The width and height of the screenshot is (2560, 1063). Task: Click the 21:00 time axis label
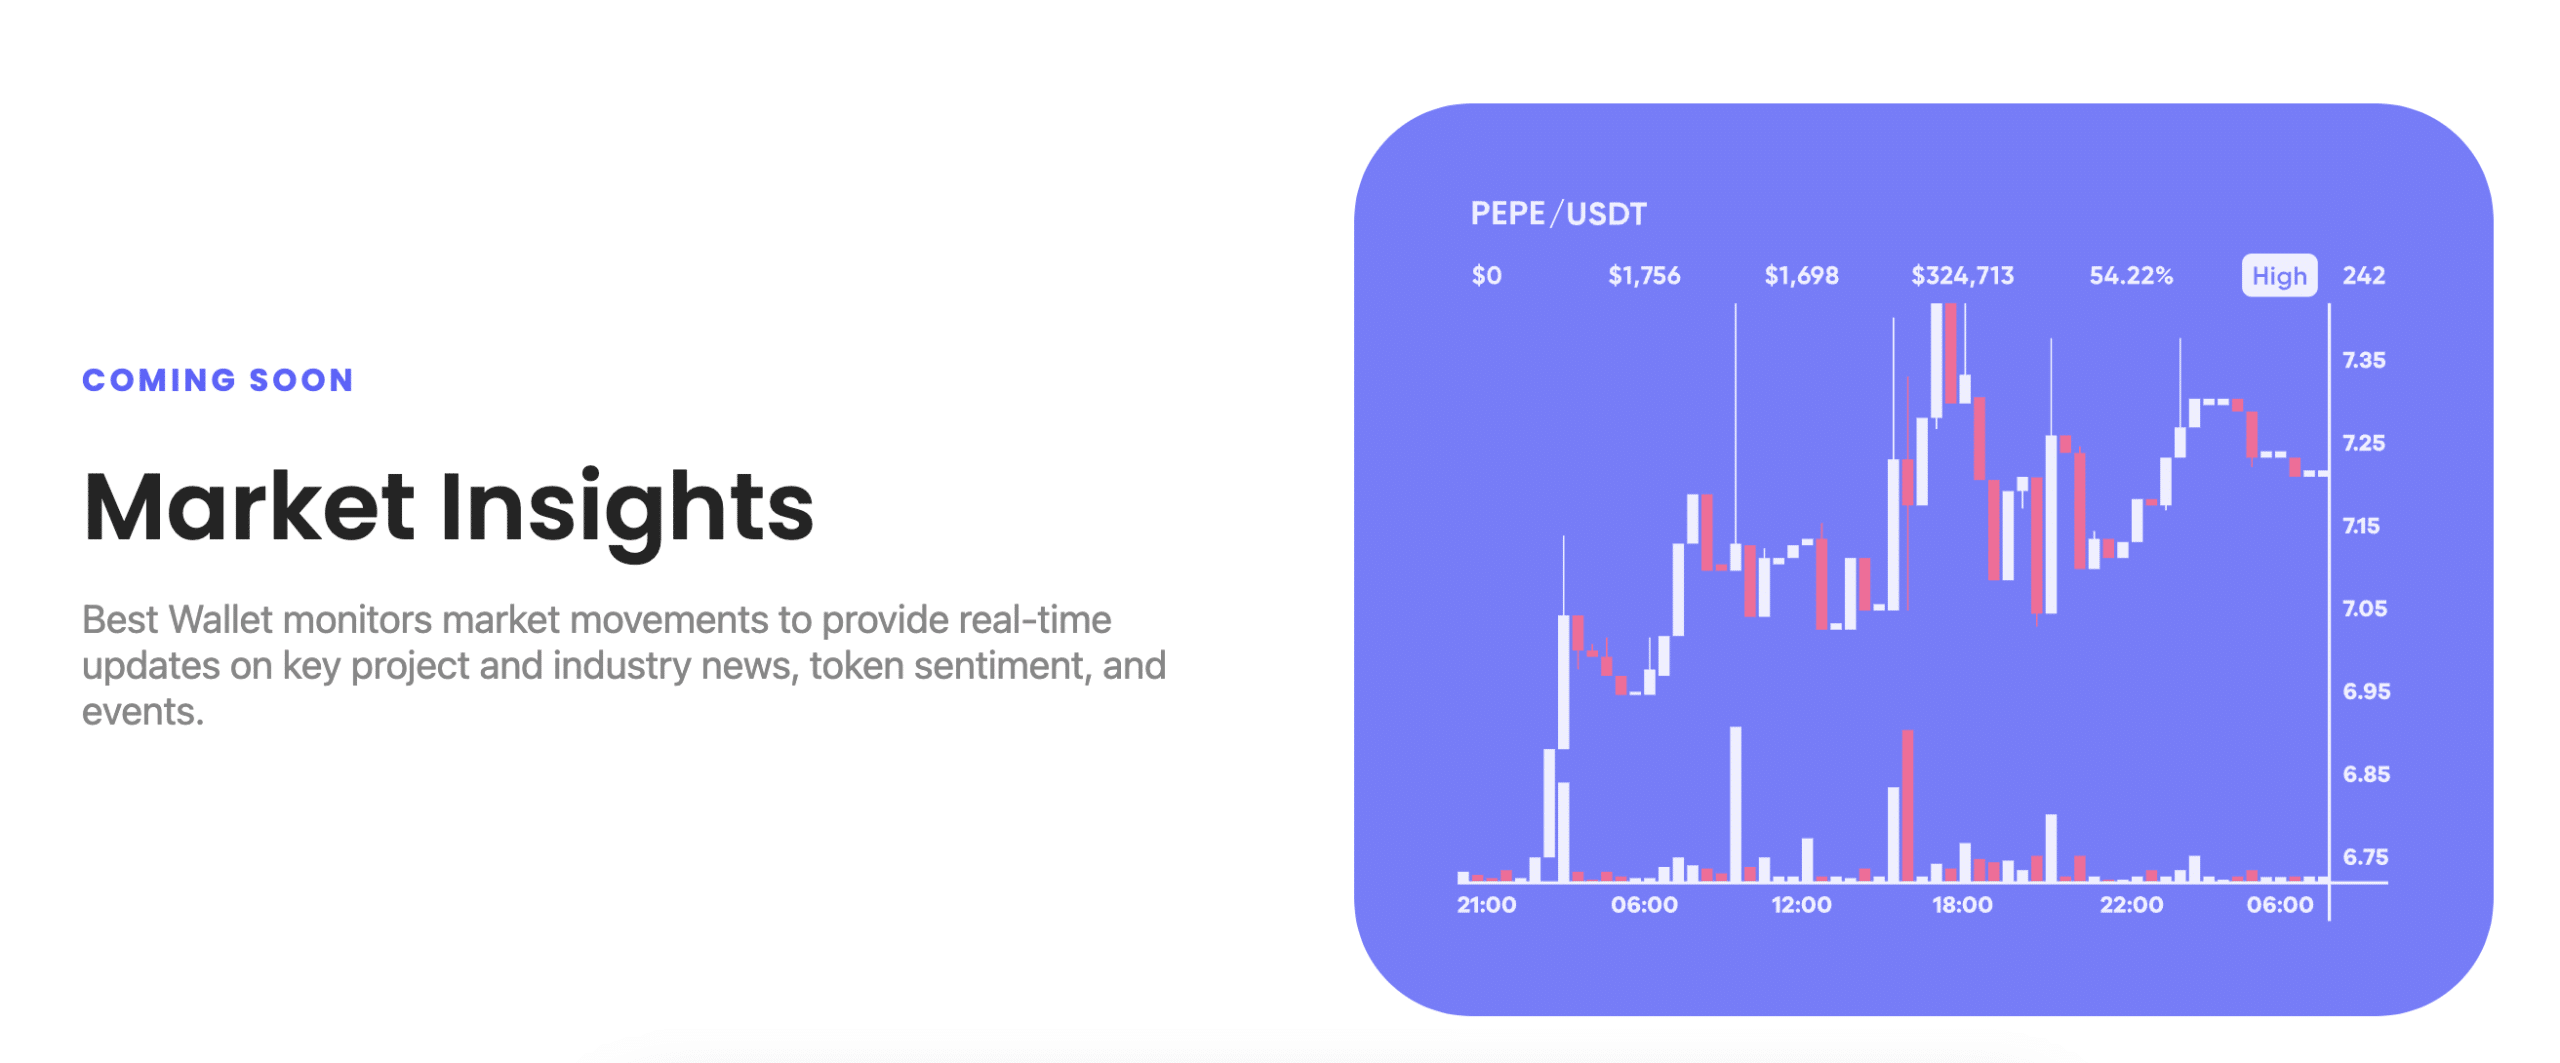pos(1486,905)
